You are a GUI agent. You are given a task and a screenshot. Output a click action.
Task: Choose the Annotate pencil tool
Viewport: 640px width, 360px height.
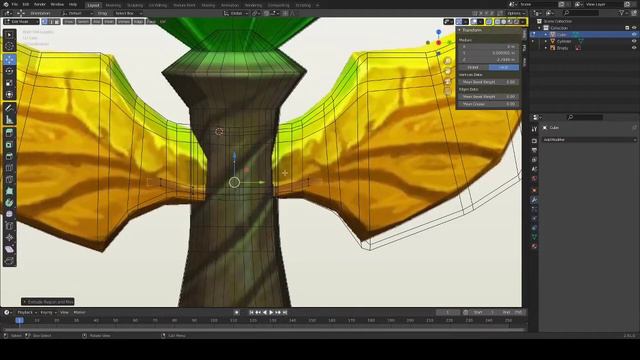[x=9, y=108]
